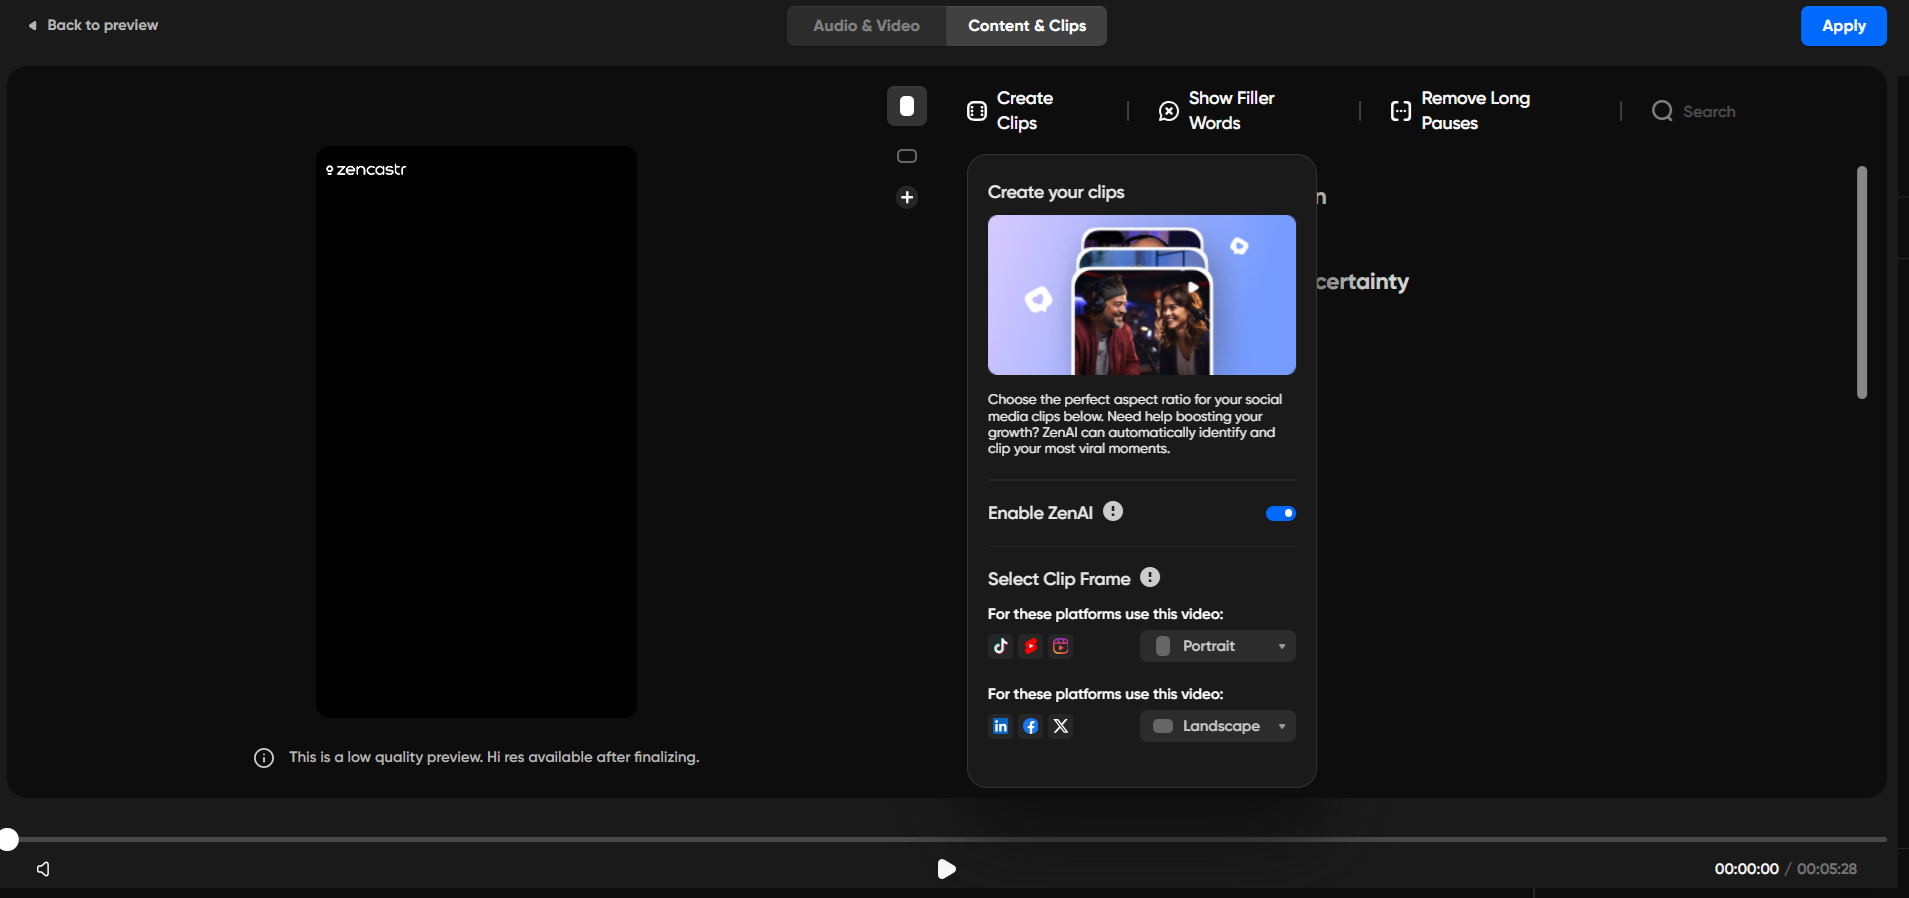Click the zencastr video preview
Viewport: 1909px width, 898px height.
[476, 432]
